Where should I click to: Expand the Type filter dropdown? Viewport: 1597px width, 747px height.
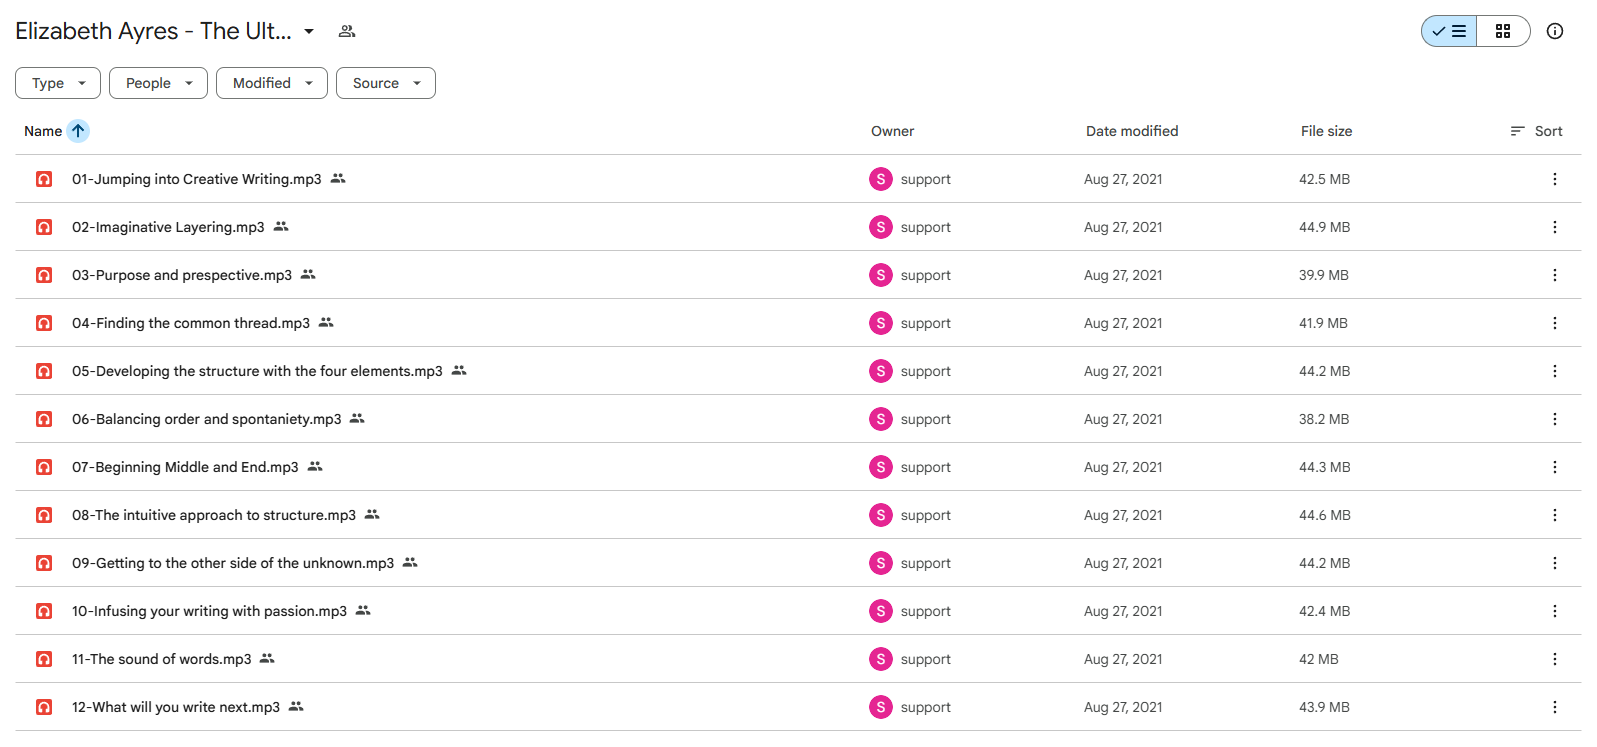pos(58,83)
